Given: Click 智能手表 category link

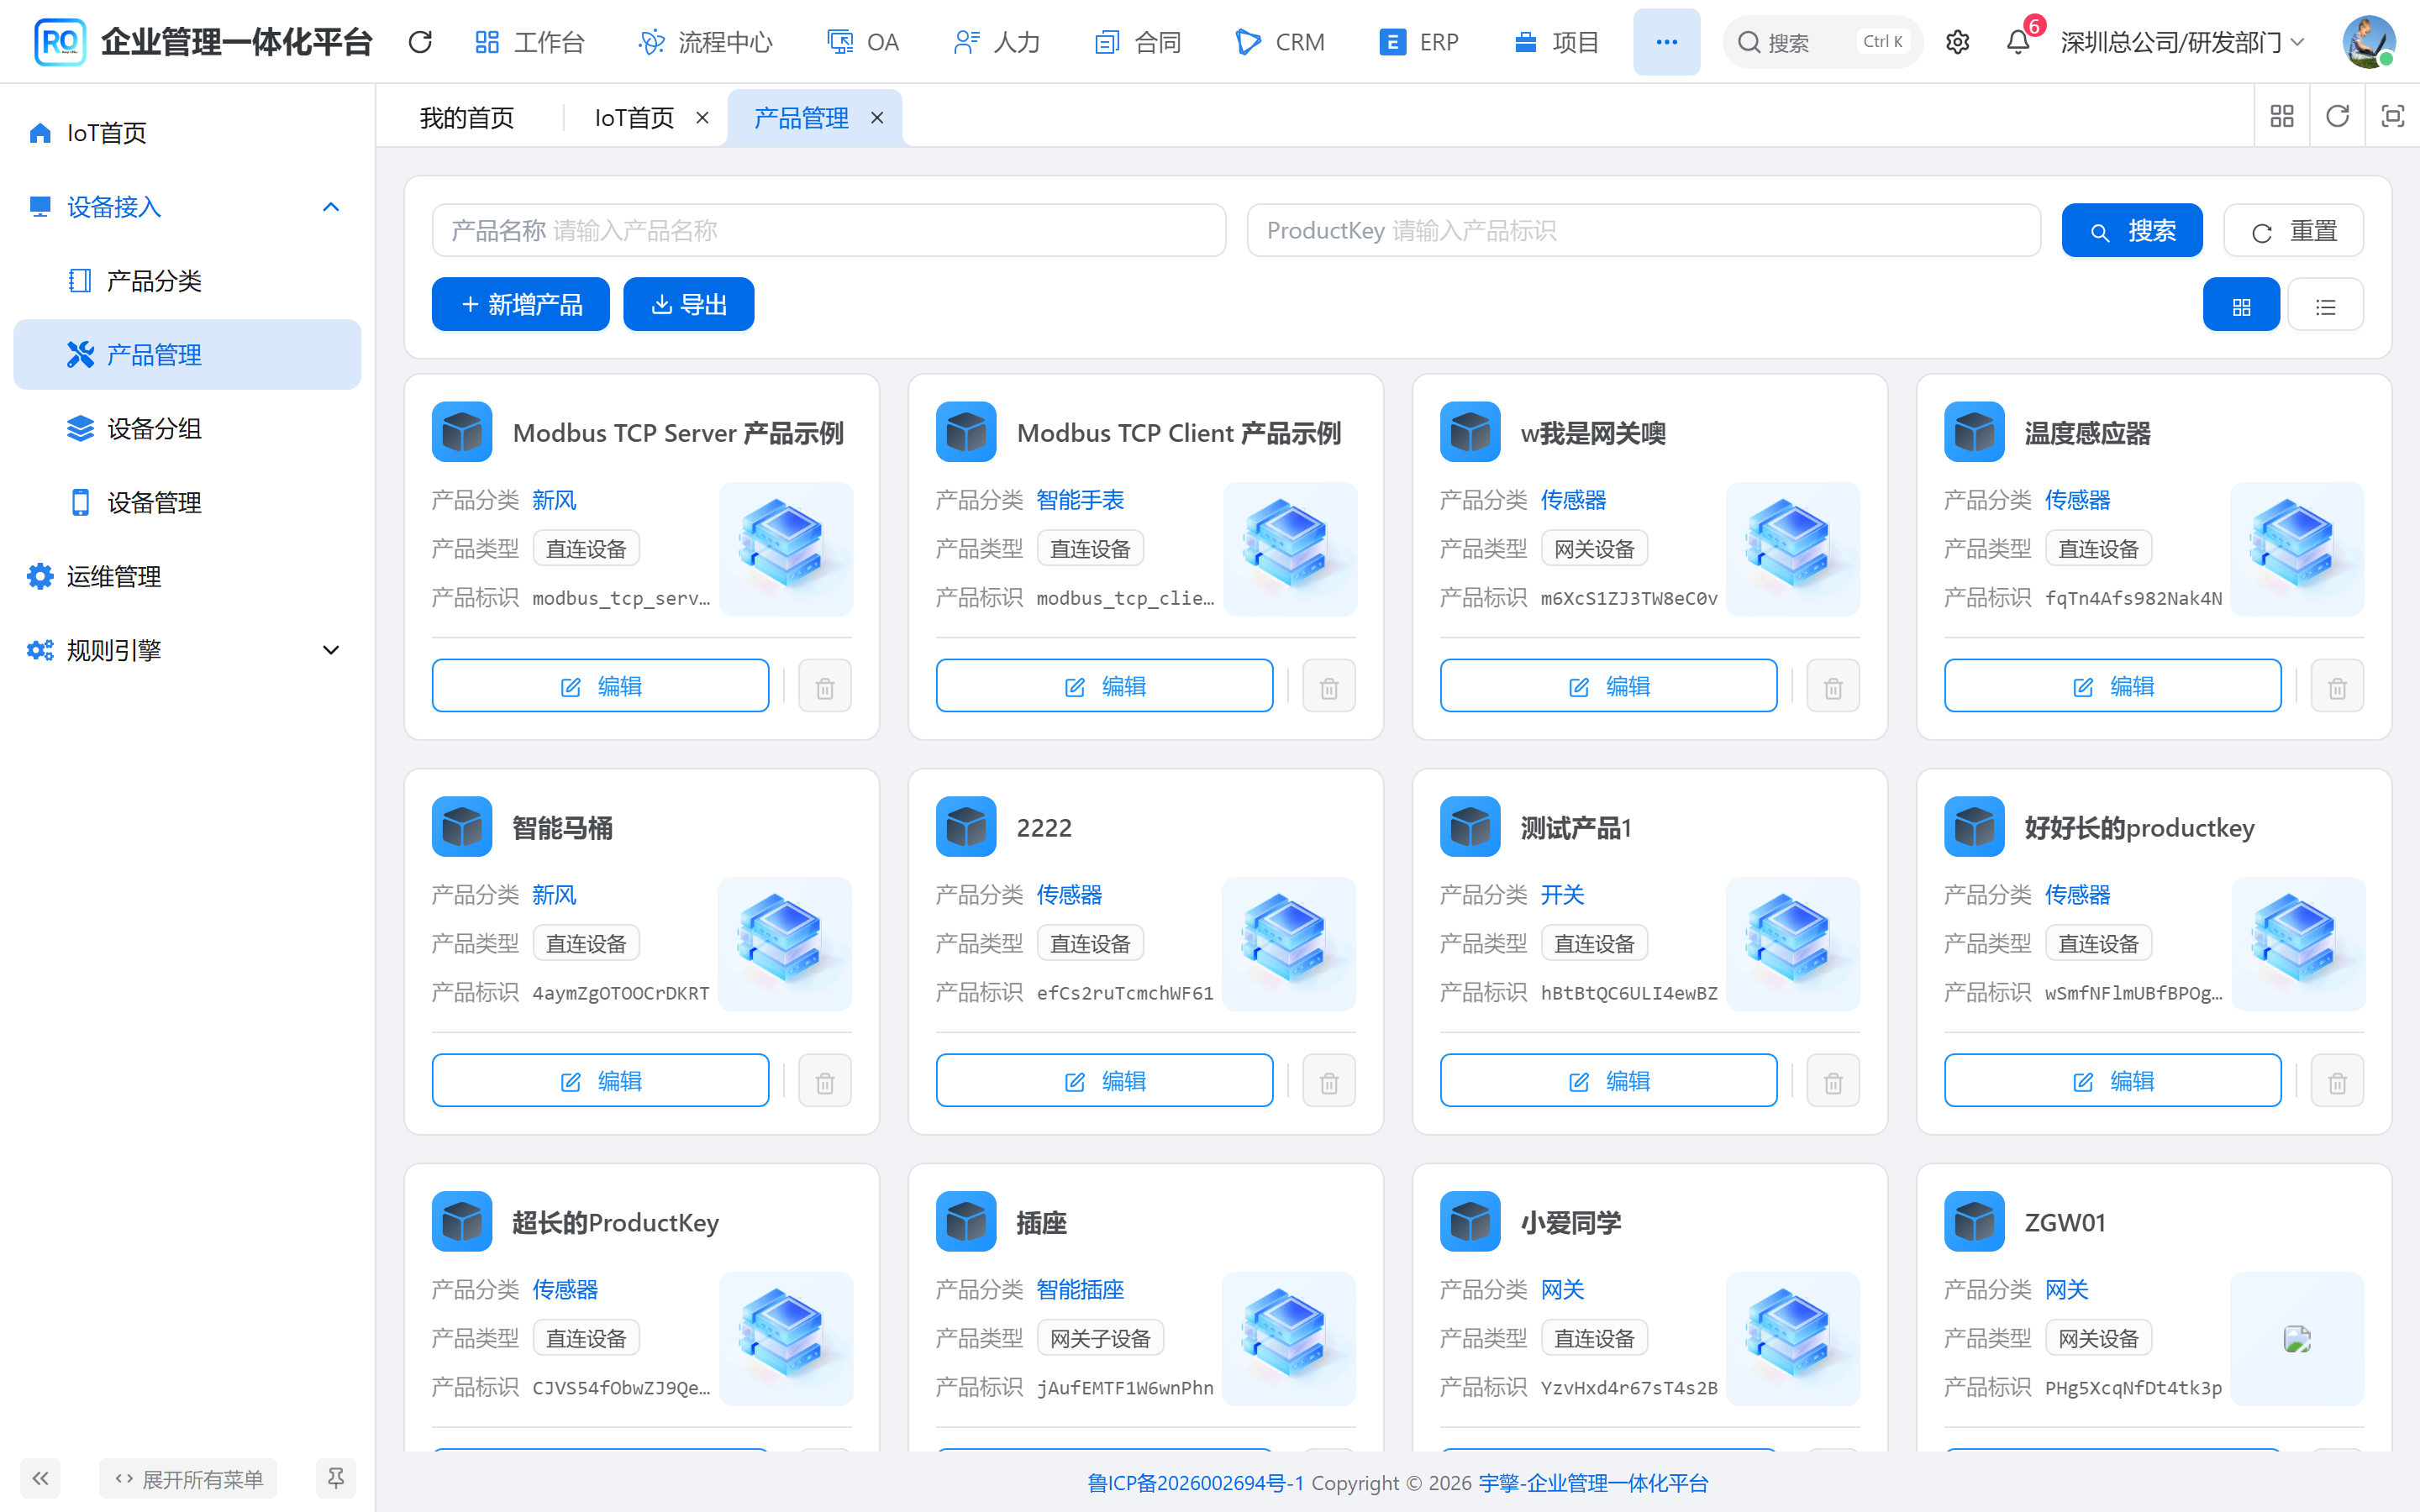Looking at the screenshot, I should tap(1080, 500).
